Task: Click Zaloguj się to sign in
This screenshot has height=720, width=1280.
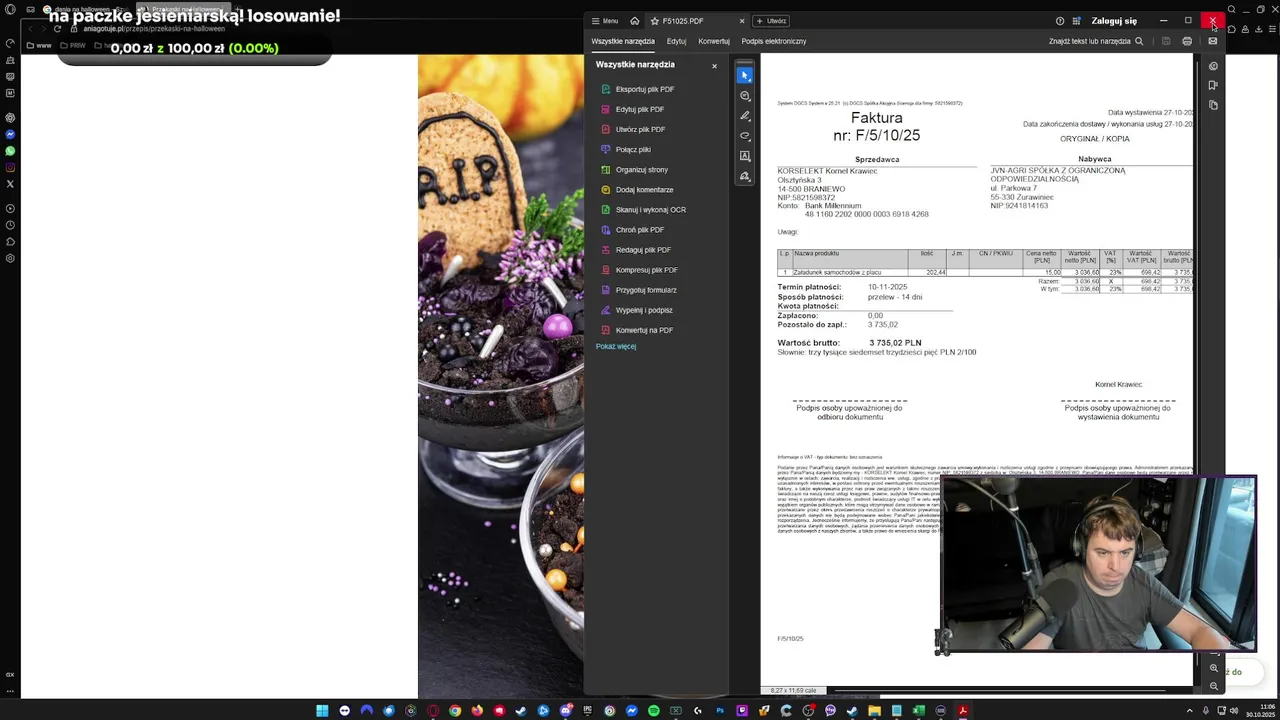Action: click(x=1114, y=20)
